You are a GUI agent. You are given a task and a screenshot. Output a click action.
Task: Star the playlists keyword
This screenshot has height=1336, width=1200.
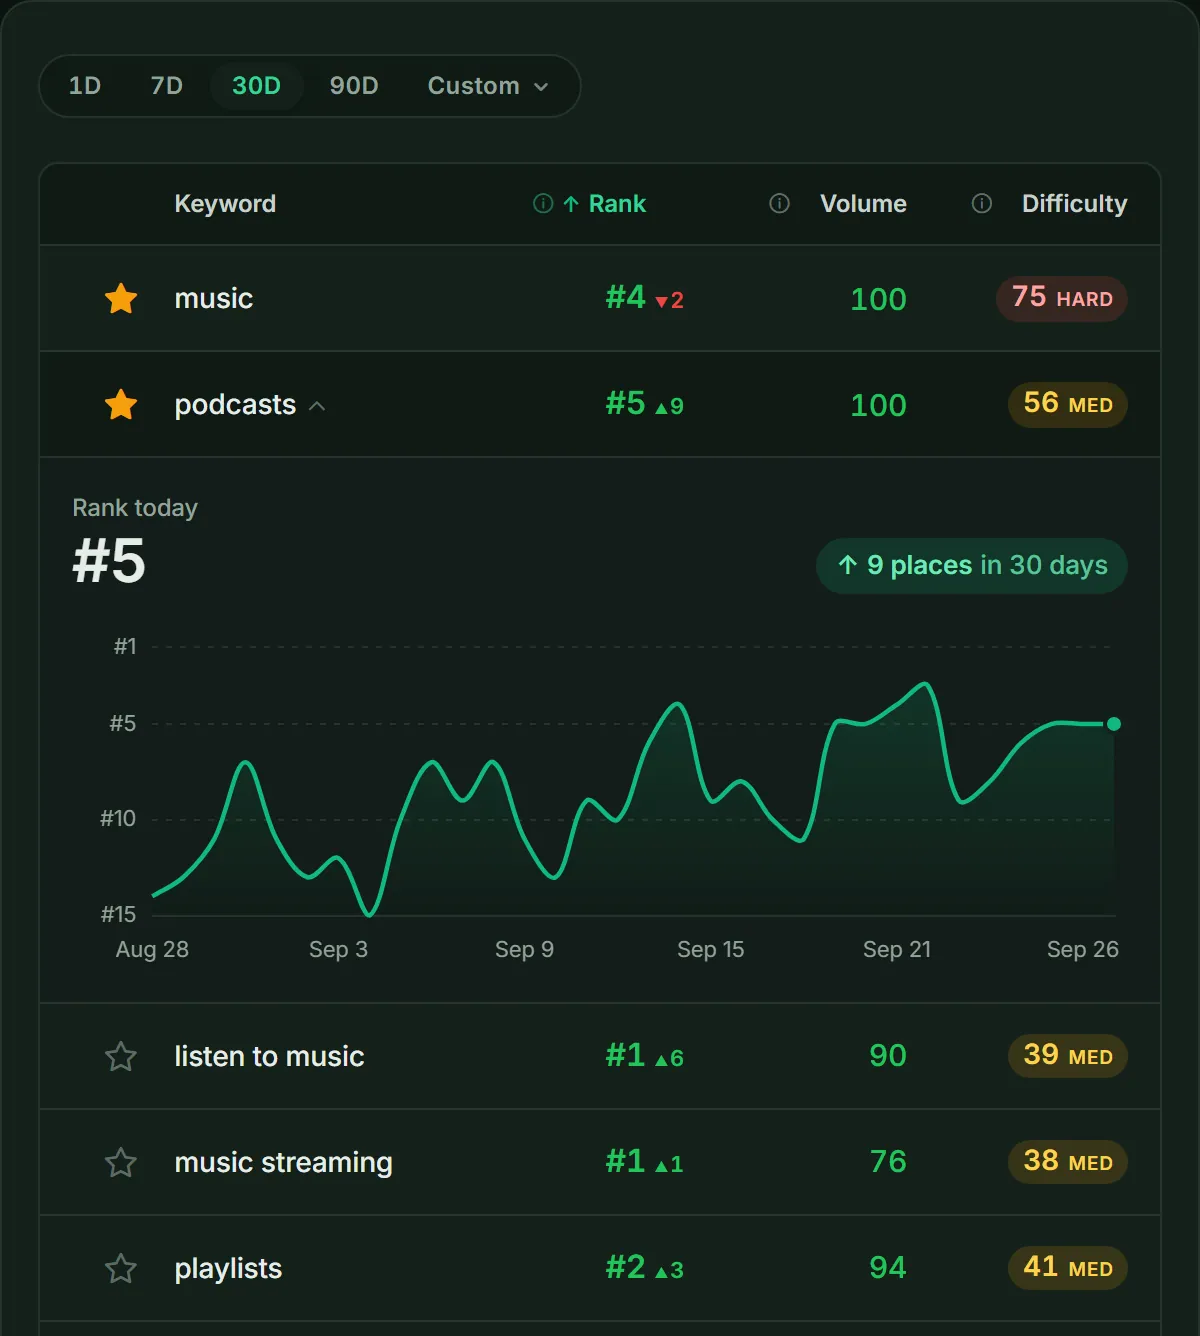click(121, 1268)
